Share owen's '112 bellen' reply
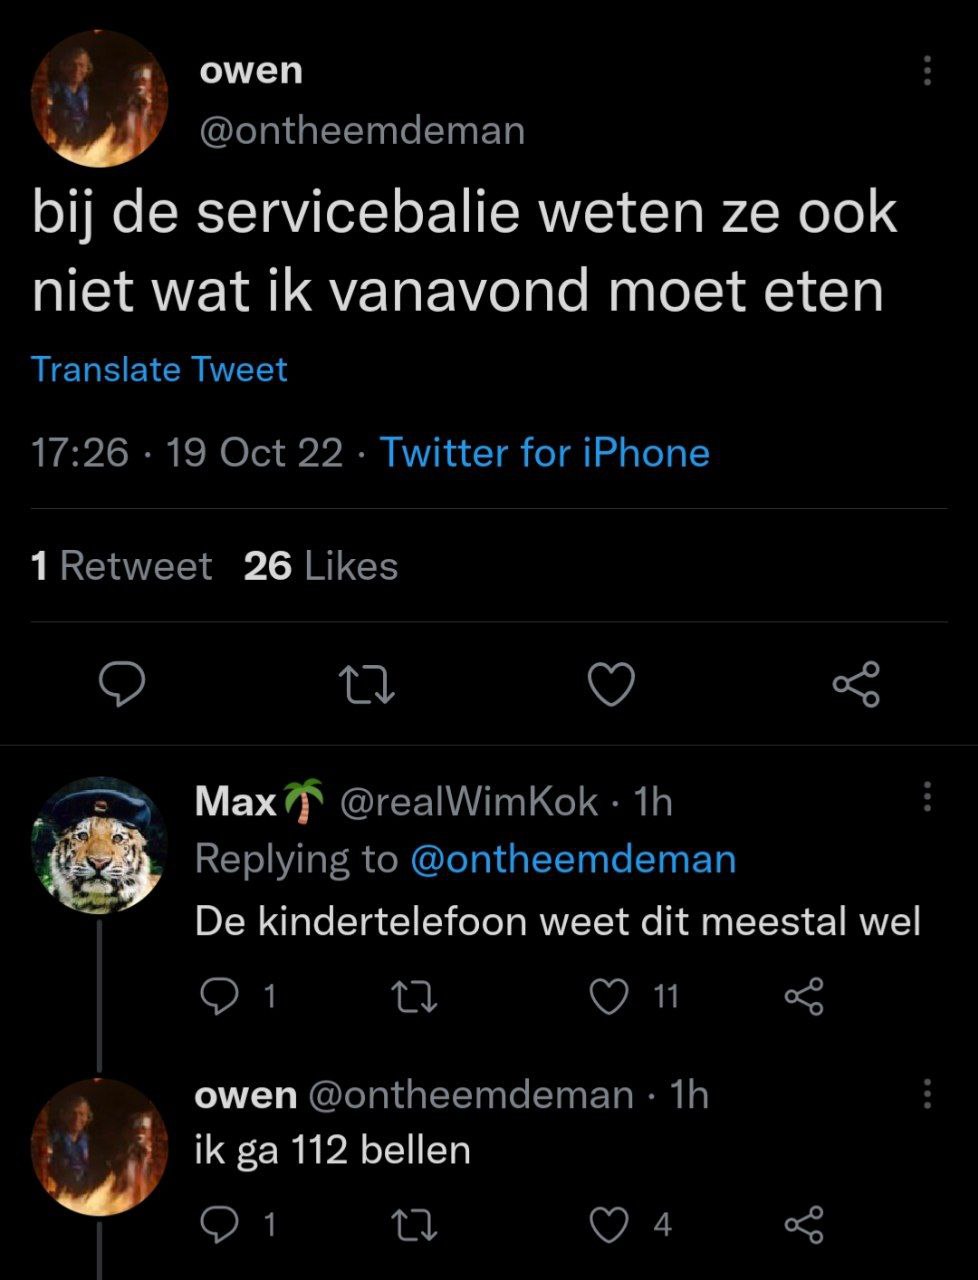978x1280 pixels. click(x=804, y=1224)
